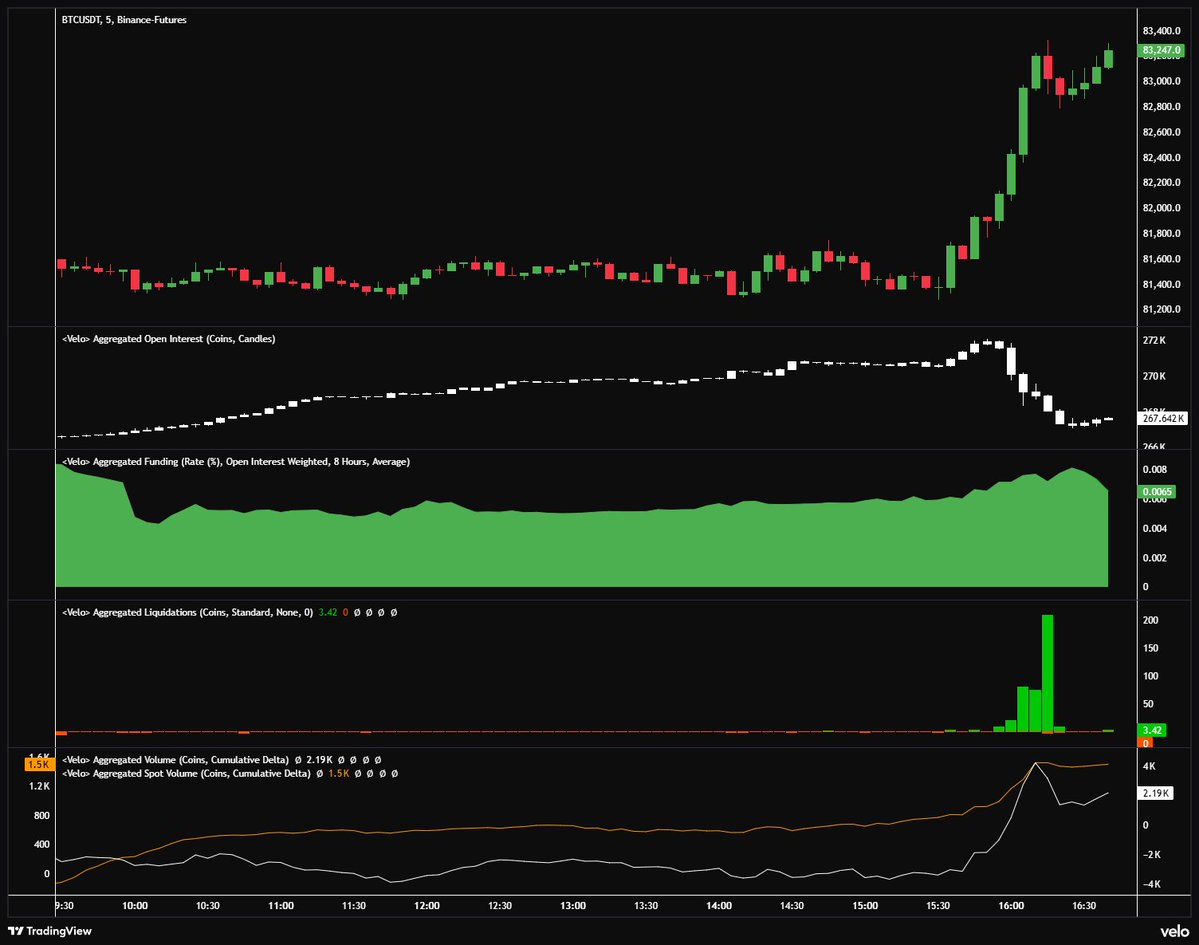
Task: Click the 82,400.0 price axis label
Action: 1162,158
